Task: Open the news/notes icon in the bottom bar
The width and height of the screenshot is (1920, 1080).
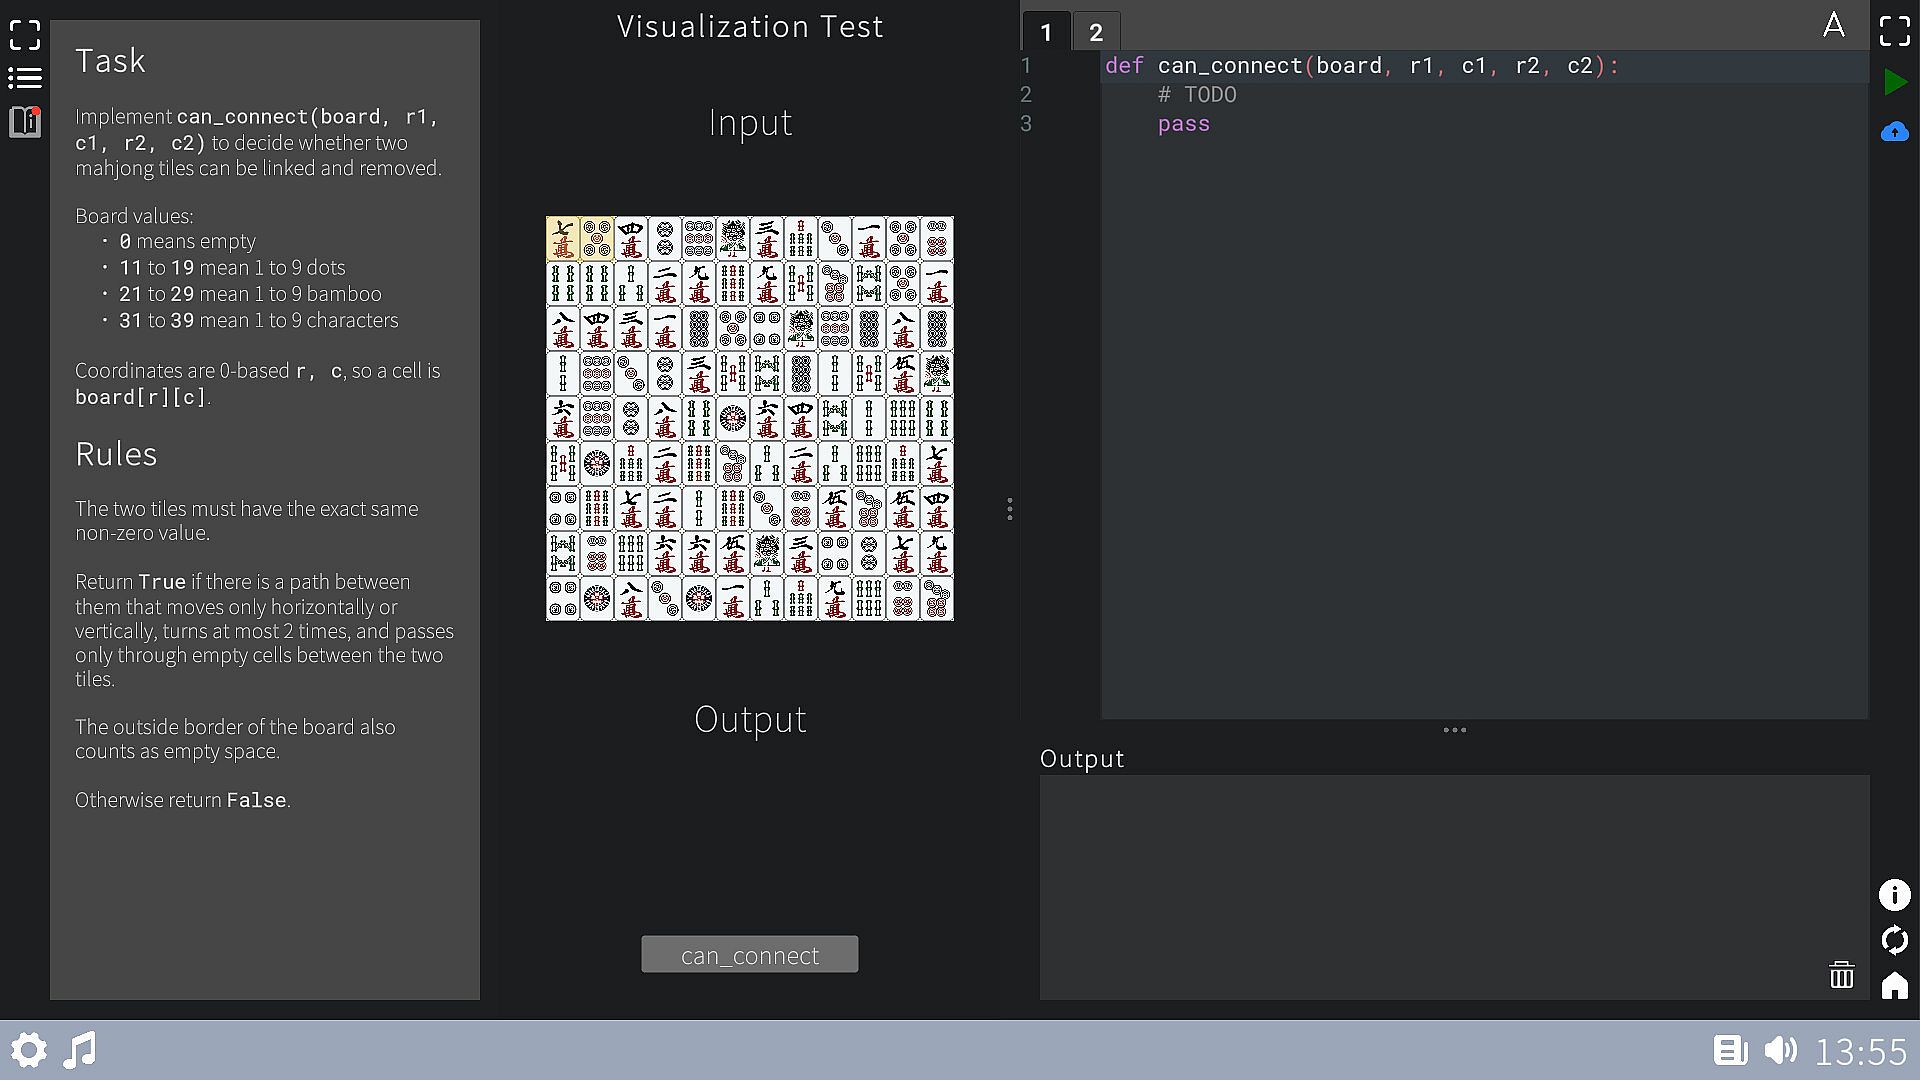Action: point(1730,1050)
